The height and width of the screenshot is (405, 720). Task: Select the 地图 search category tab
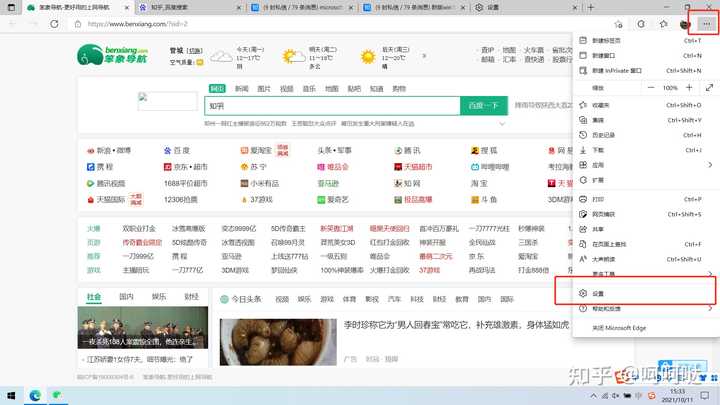(332, 89)
